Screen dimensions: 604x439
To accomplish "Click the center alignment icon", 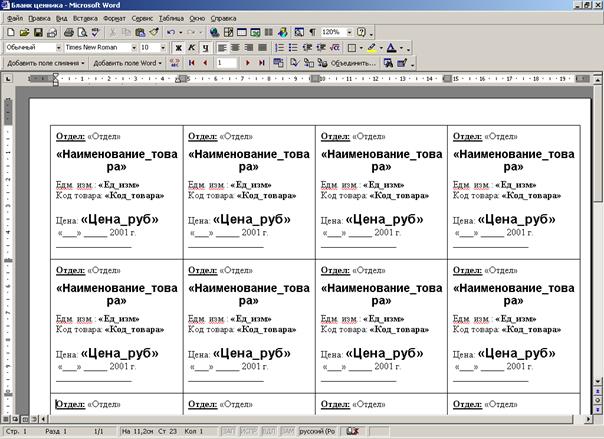I will click(x=235, y=47).
